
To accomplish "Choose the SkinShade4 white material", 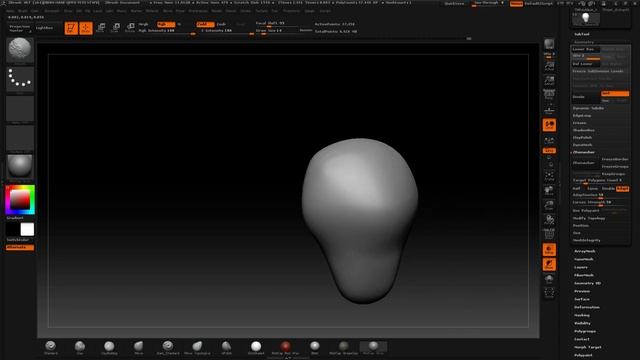I will 256,348.
